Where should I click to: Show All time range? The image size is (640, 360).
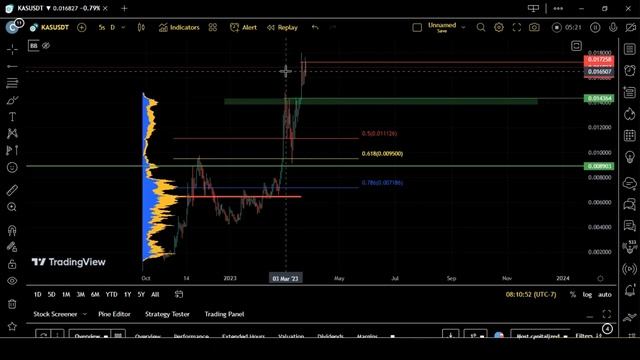(155, 294)
